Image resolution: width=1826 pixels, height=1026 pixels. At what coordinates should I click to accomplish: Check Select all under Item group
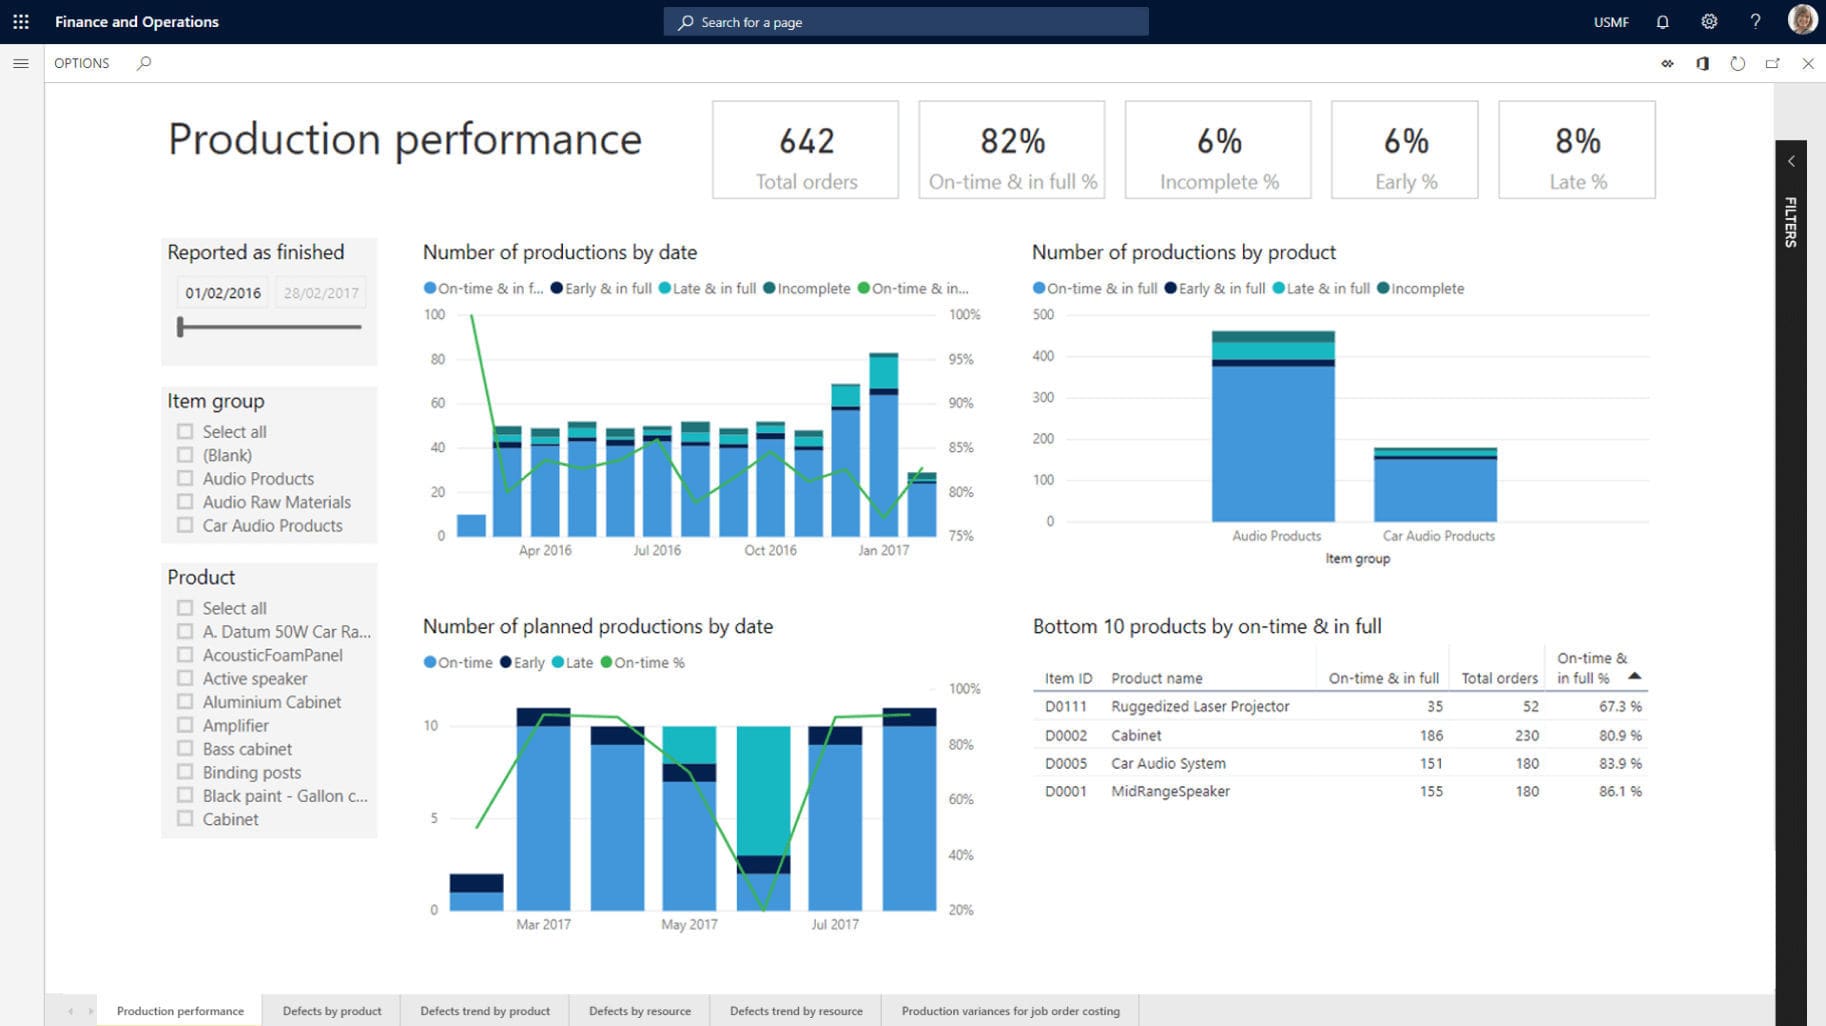tap(185, 431)
